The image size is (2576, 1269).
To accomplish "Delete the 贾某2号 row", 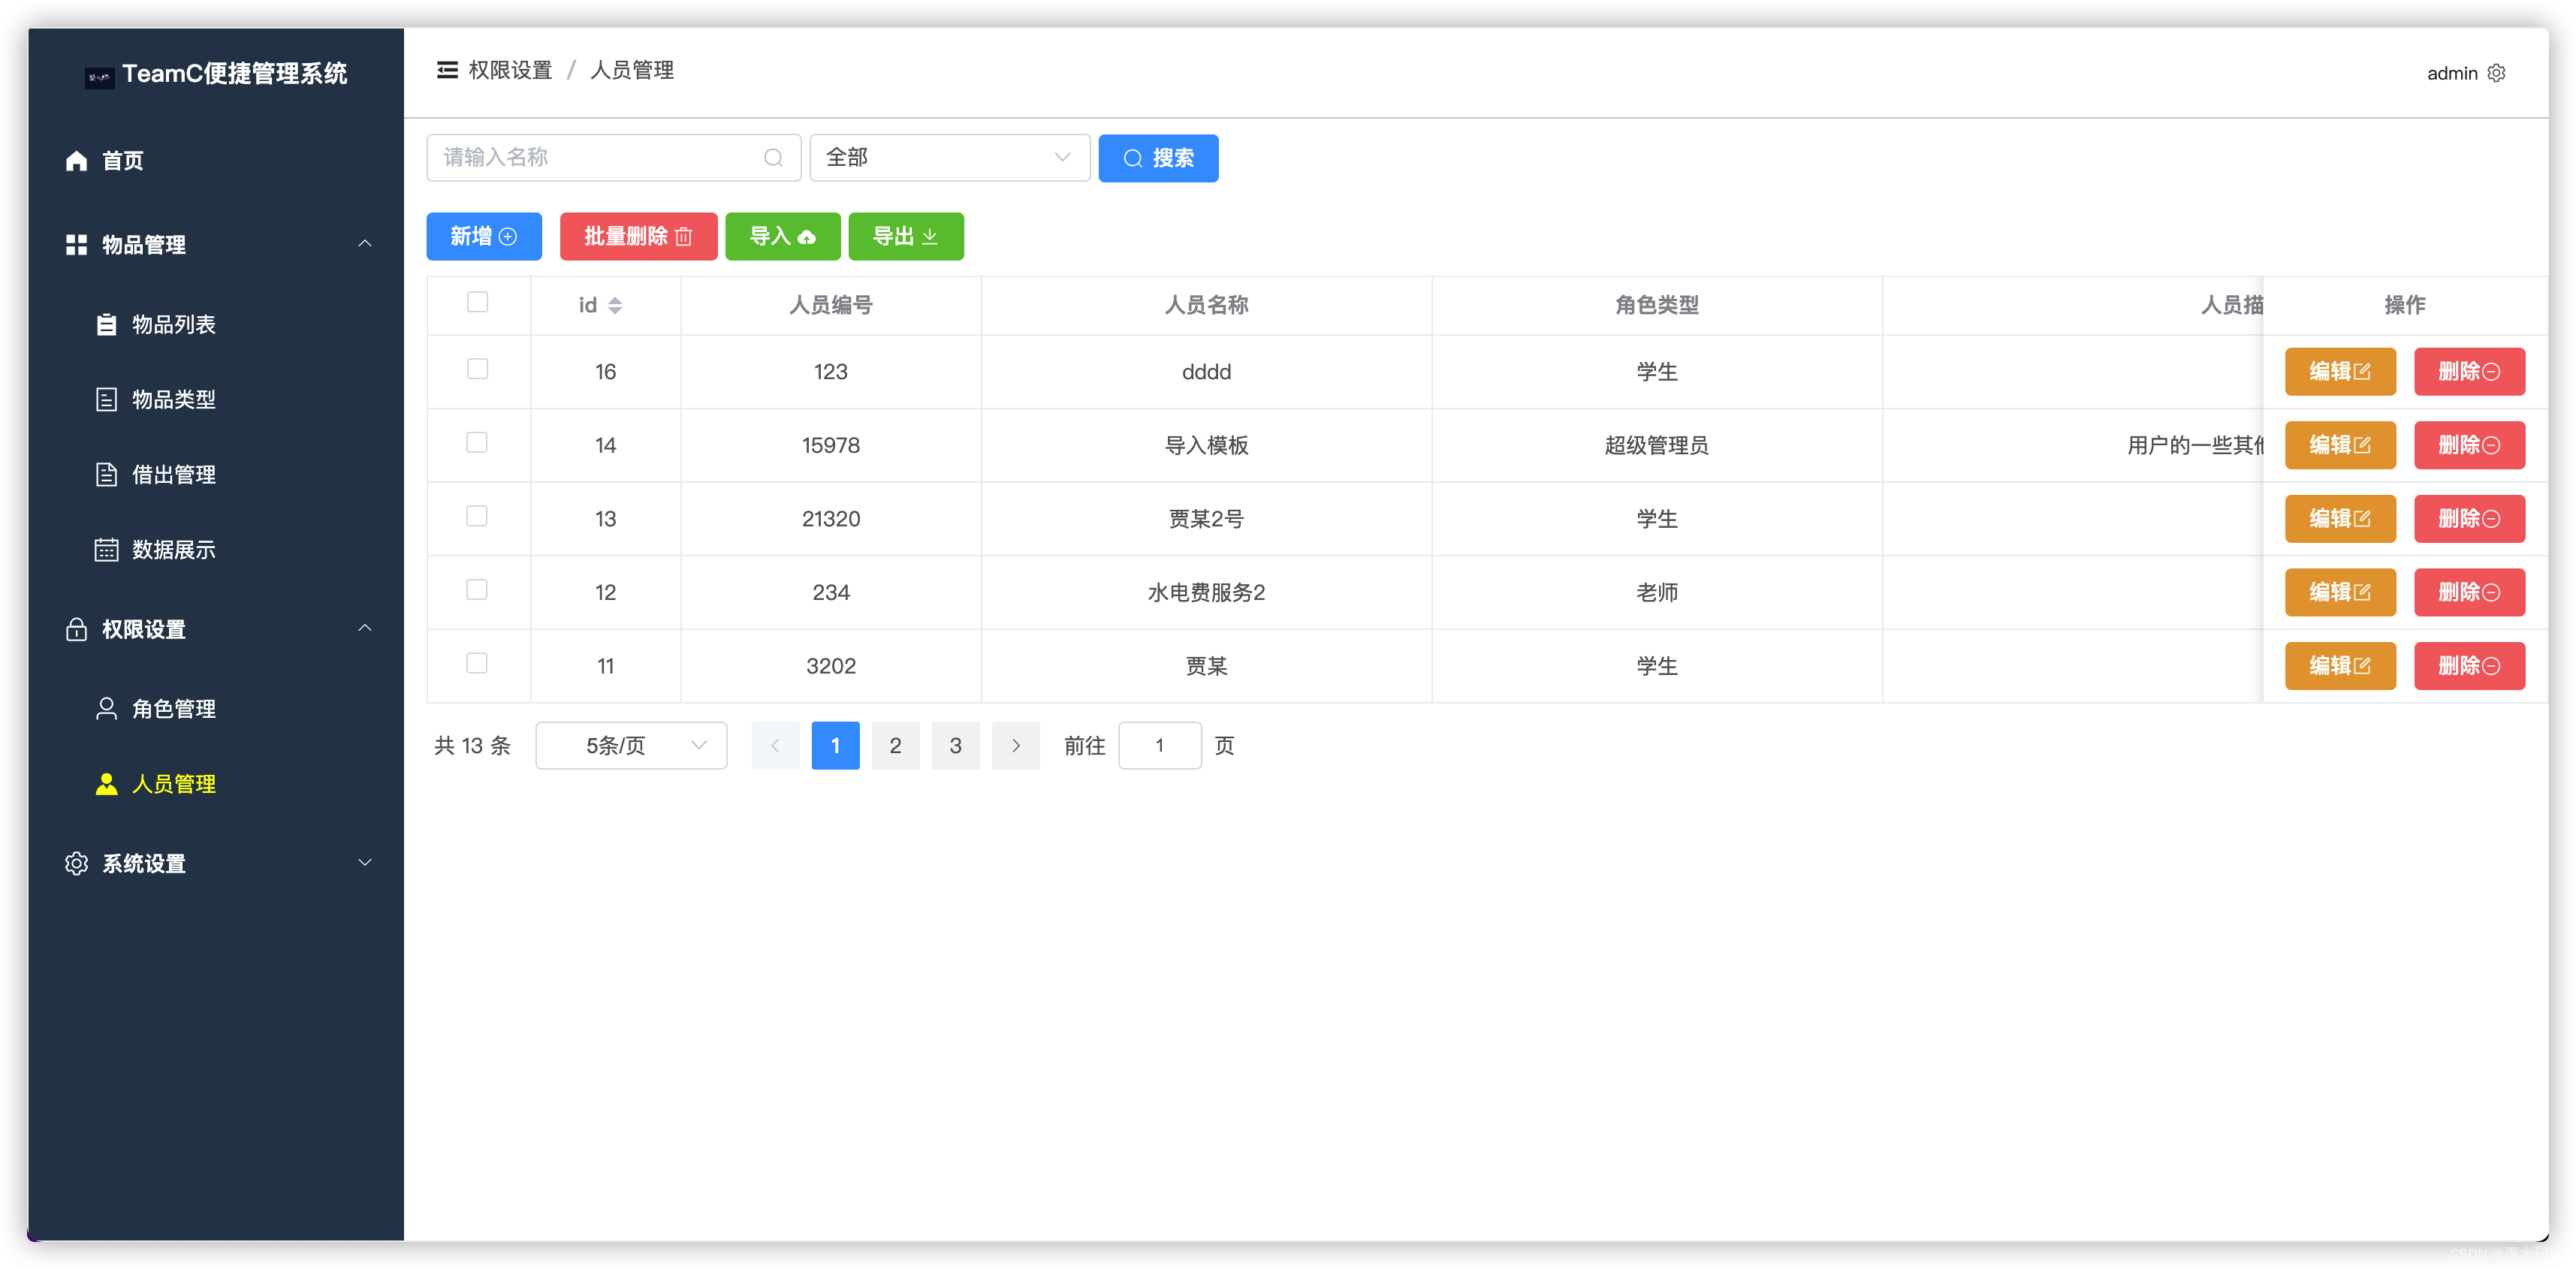I will tap(2469, 519).
